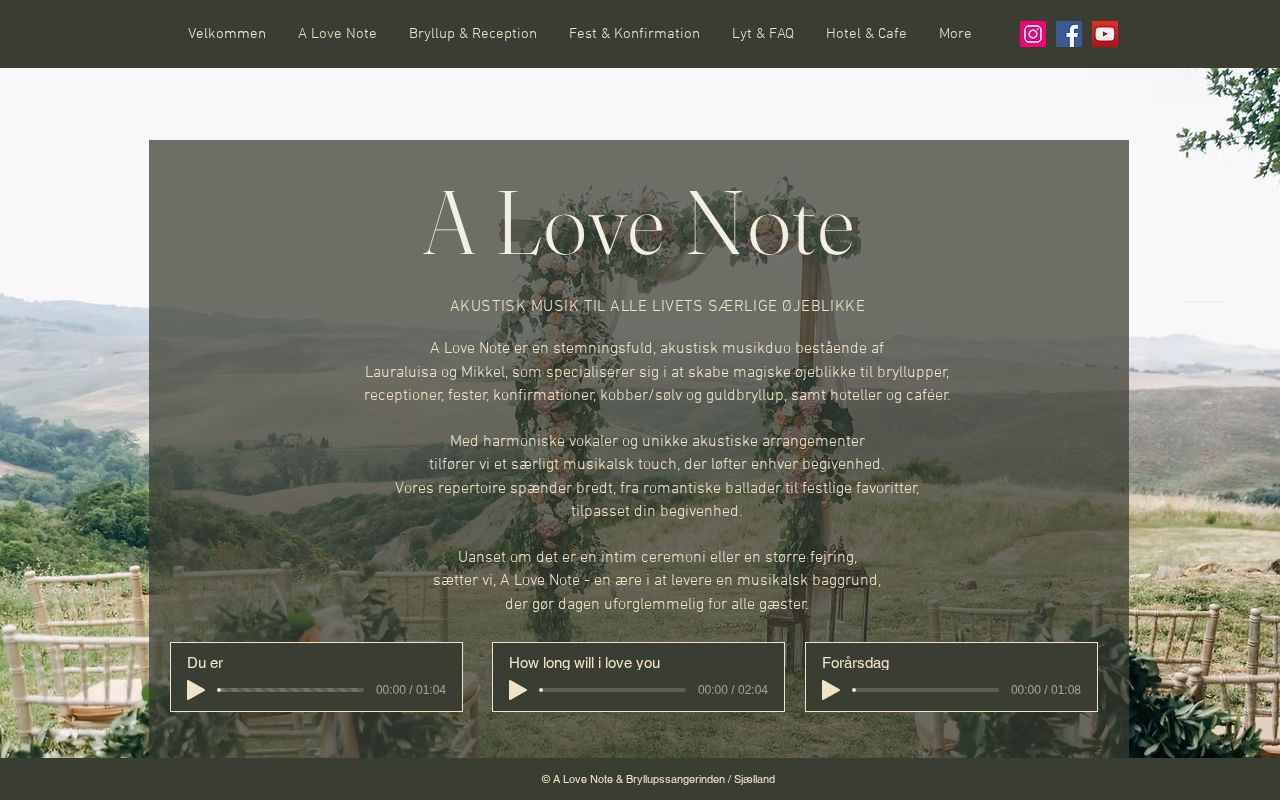Screen dimensions: 1280x800
Task: Play "How long will i love you"
Action: pyautogui.click(x=518, y=690)
